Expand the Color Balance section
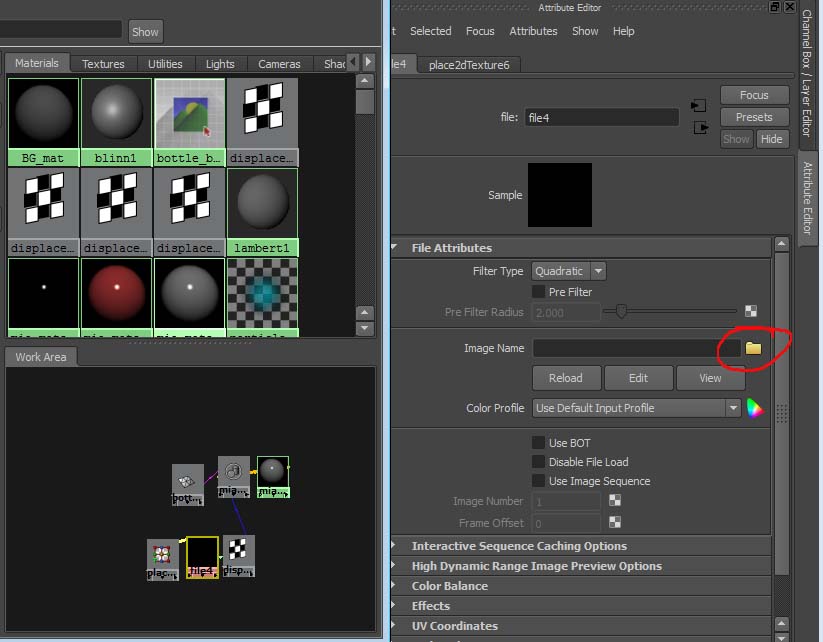Viewport: 823px width, 642px height. [x=394, y=585]
